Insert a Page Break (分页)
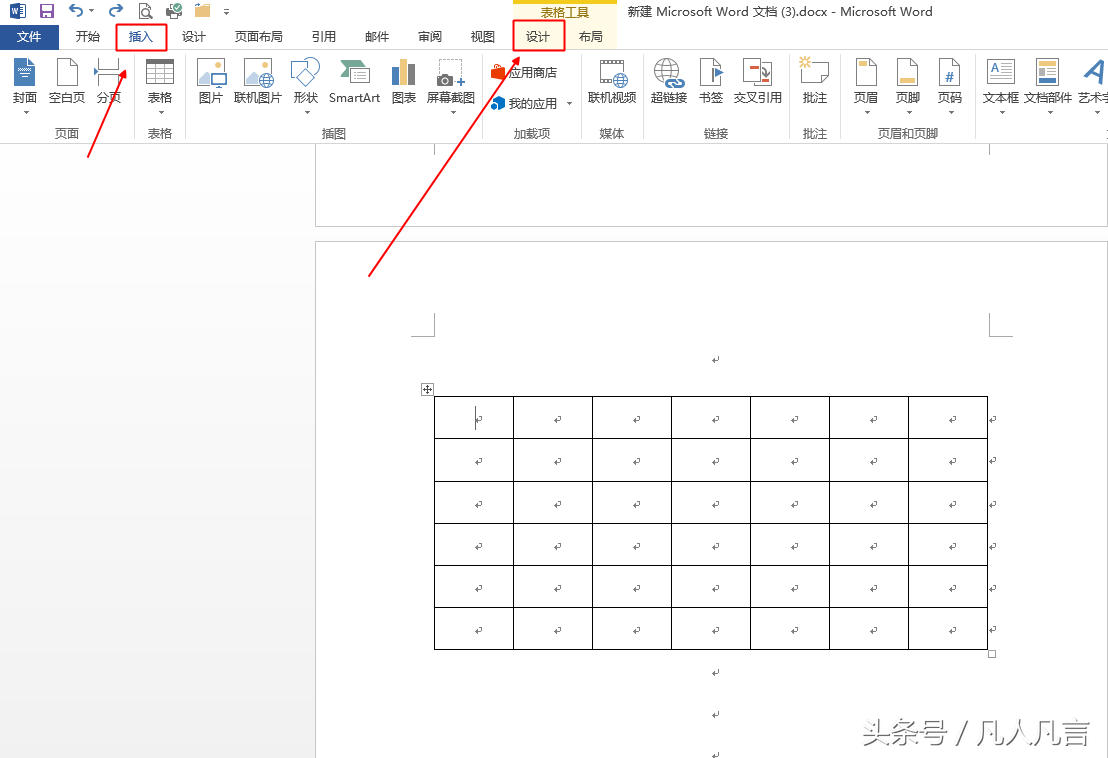Screen dimensions: 1108x758 click(108, 81)
